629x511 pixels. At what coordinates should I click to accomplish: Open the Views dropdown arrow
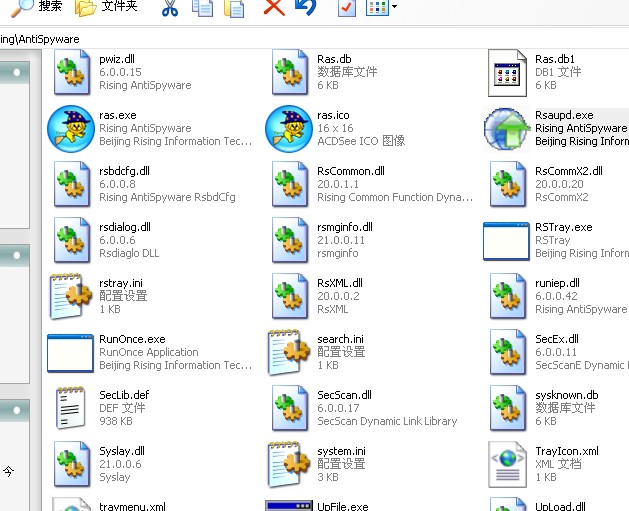click(x=394, y=6)
